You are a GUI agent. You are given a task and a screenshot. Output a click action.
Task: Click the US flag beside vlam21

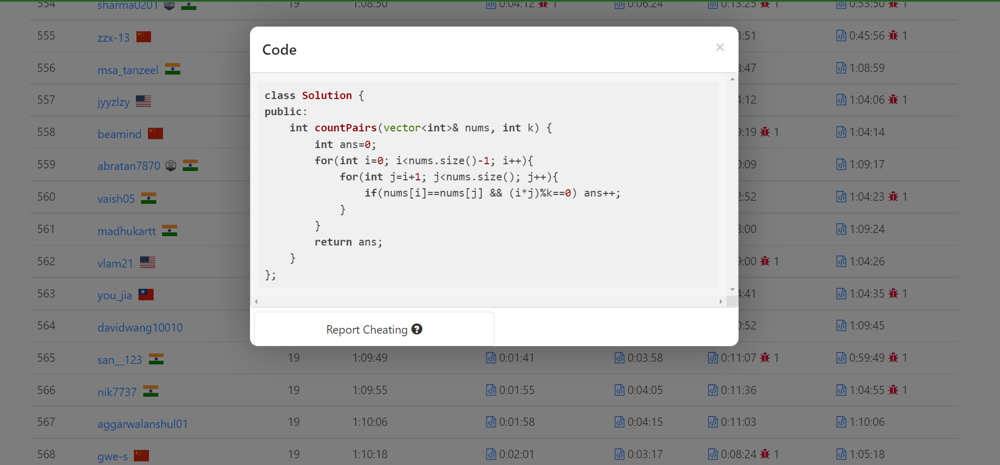[147, 262]
